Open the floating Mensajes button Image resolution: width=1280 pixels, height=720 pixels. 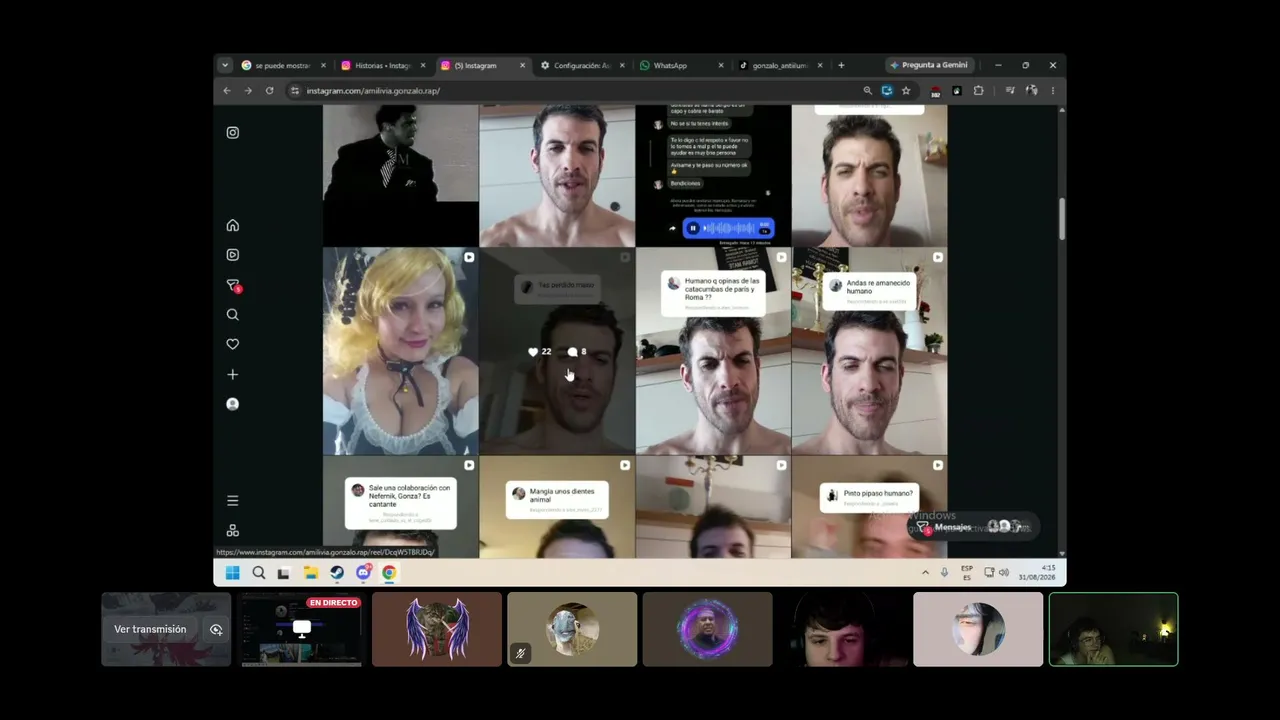tap(972, 527)
